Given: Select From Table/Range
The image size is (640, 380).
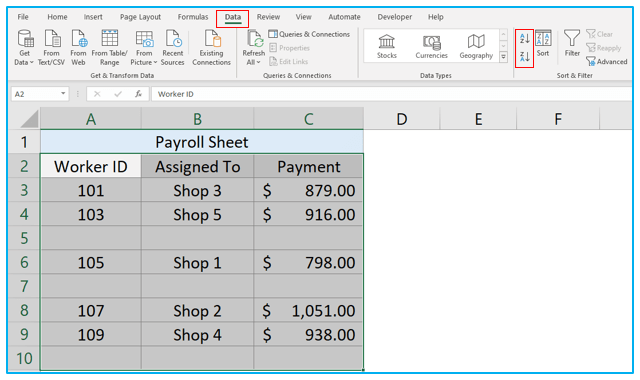Looking at the screenshot, I should point(109,48).
